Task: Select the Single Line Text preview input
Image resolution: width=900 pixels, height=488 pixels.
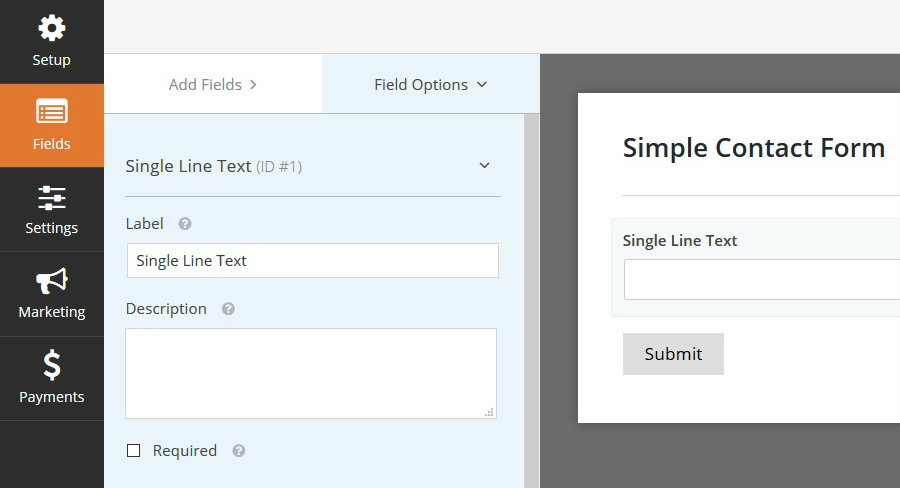Action: (762, 280)
